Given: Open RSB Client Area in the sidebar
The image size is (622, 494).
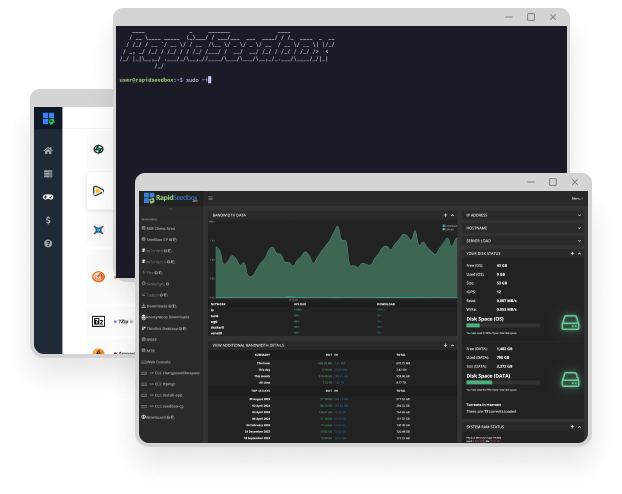Looking at the screenshot, I should [160, 228].
